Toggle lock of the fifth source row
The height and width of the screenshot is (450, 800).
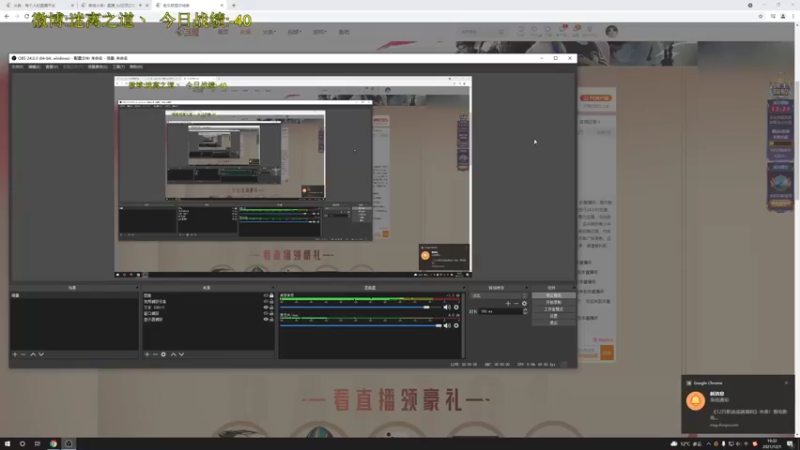point(271,319)
